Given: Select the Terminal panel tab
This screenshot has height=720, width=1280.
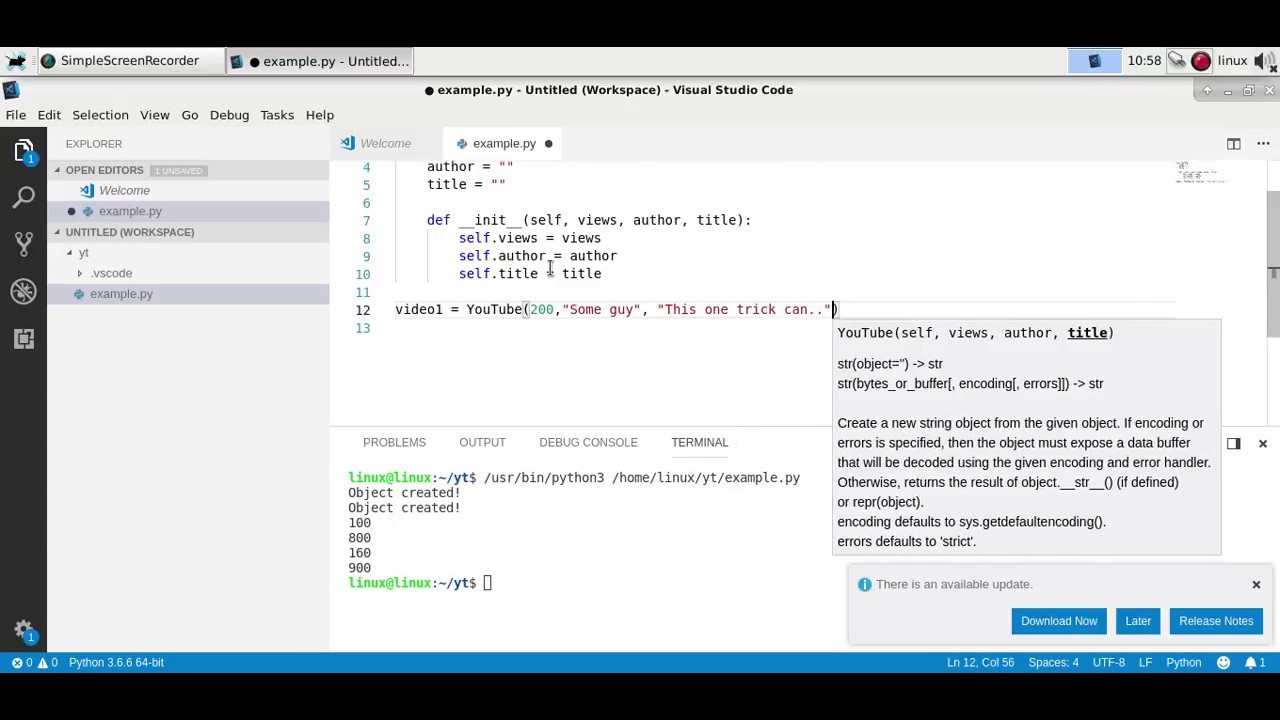Looking at the screenshot, I should (x=699, y=442).
